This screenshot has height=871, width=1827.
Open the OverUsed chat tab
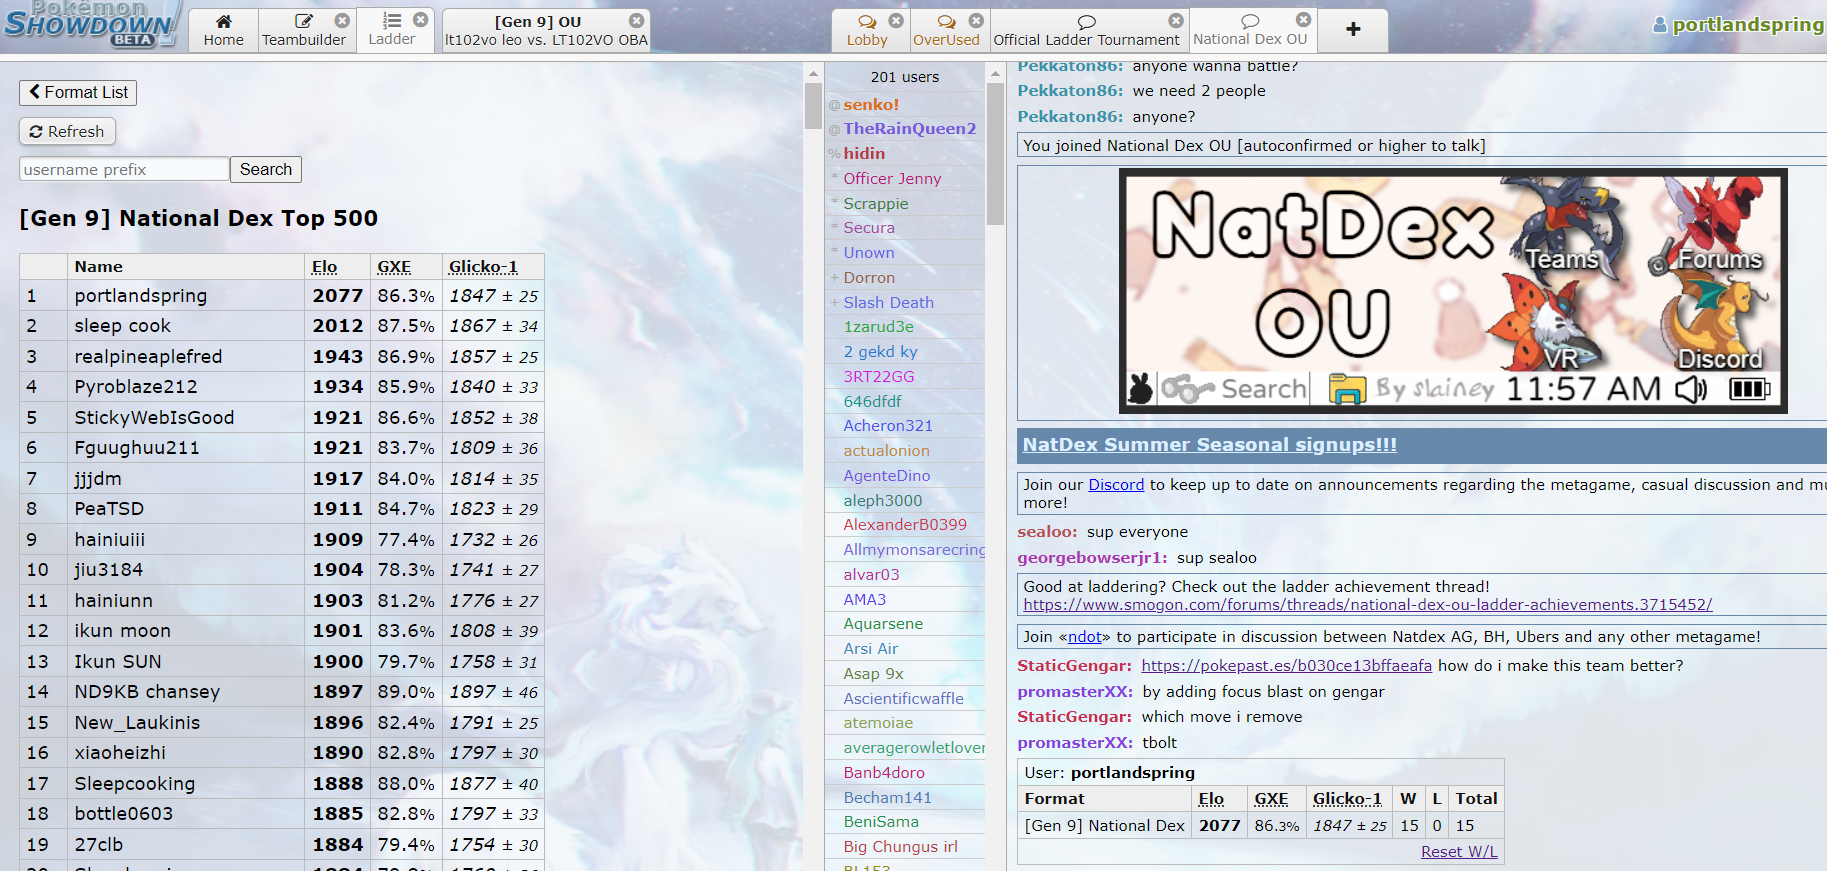(946, 30)
